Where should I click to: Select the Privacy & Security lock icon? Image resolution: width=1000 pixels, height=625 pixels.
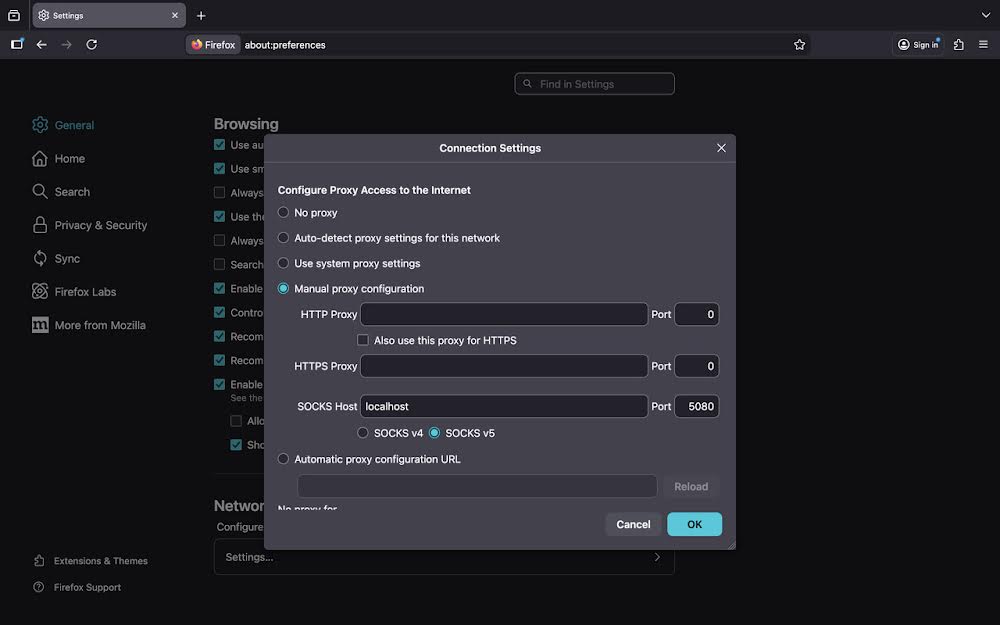point(41,225)
